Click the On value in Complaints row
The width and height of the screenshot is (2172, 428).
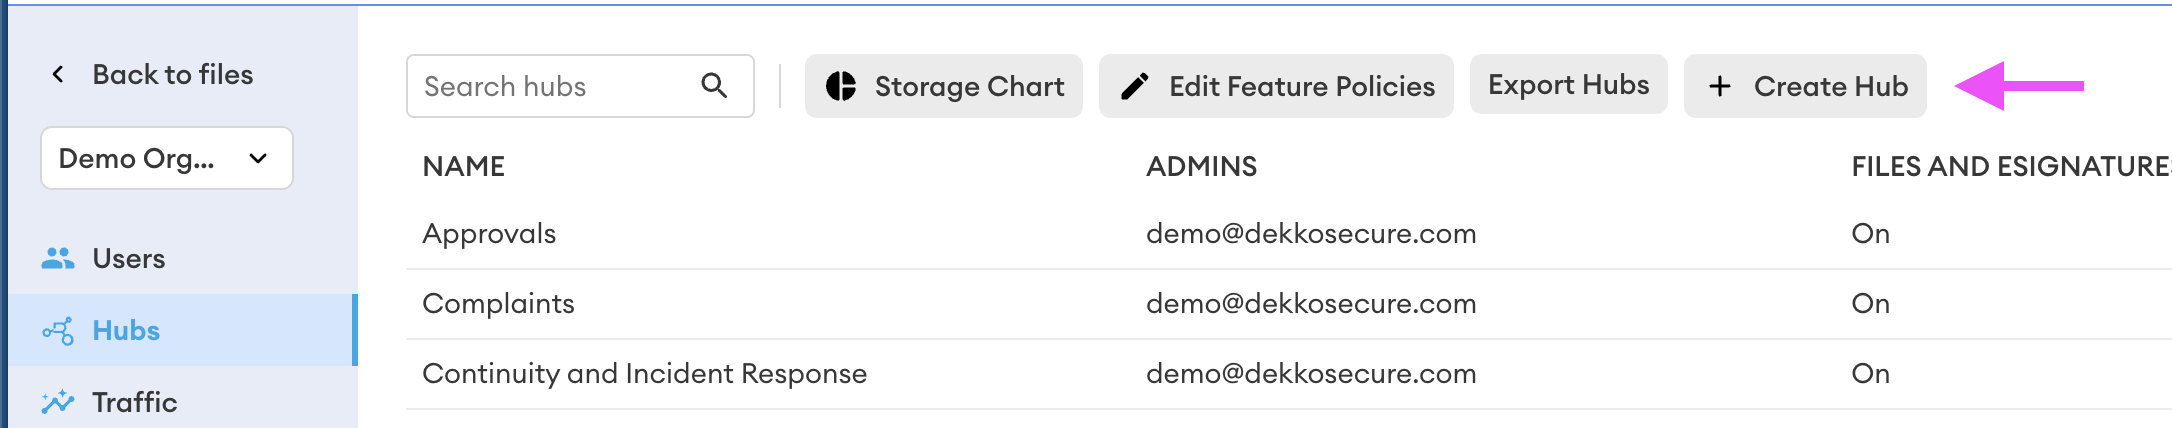click(x=1871, y=303)
